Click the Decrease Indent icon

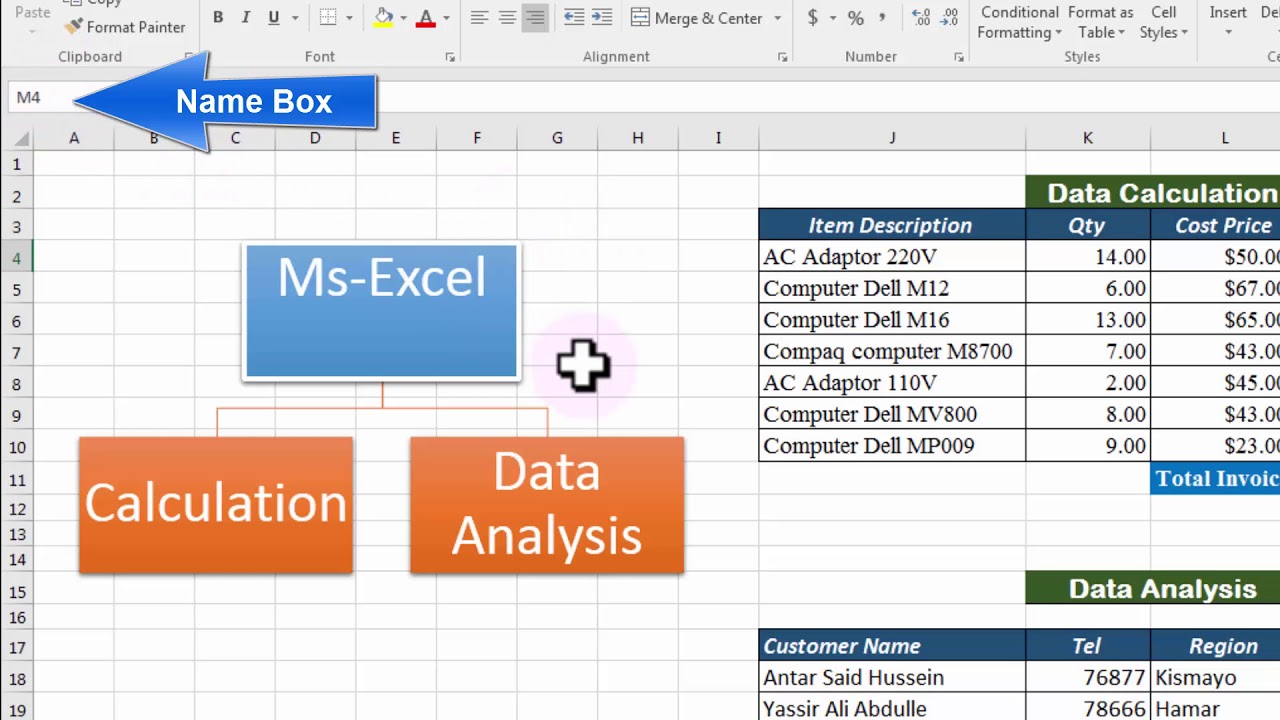(574, 18)
